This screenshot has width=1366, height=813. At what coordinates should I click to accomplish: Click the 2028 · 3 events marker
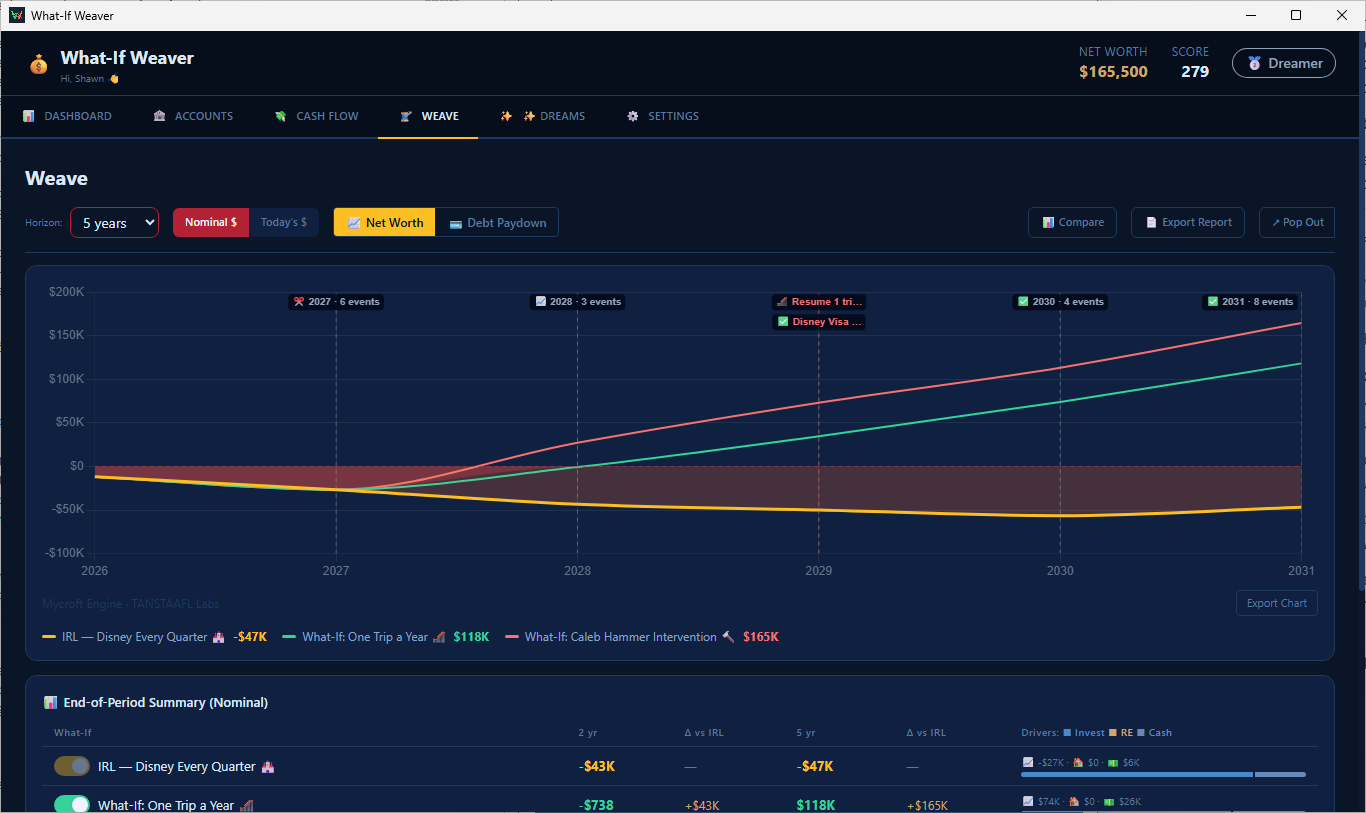click(578, 302)
